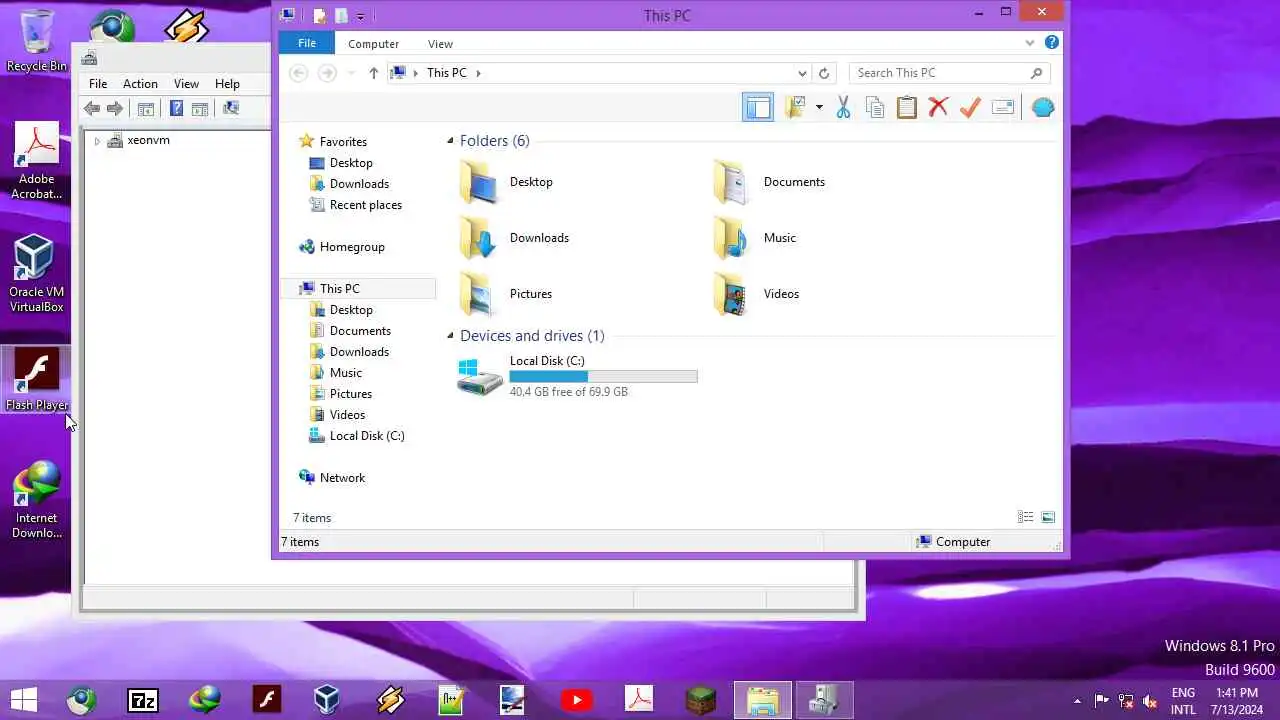Viewport: 1280px width, 720px height.
Task: Select xeonvm in the background window tree
Action: coord(148,140)
